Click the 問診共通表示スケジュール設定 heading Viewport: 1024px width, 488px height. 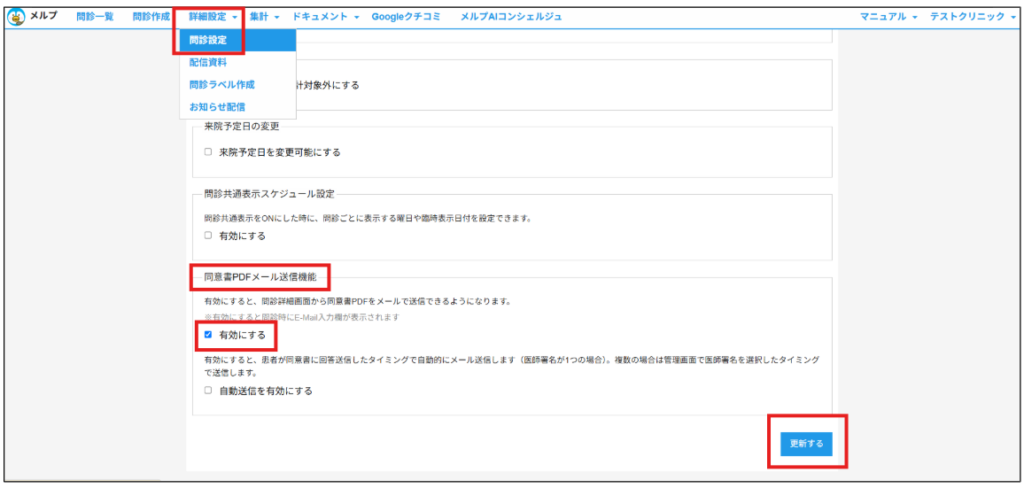tap(269, 193)
